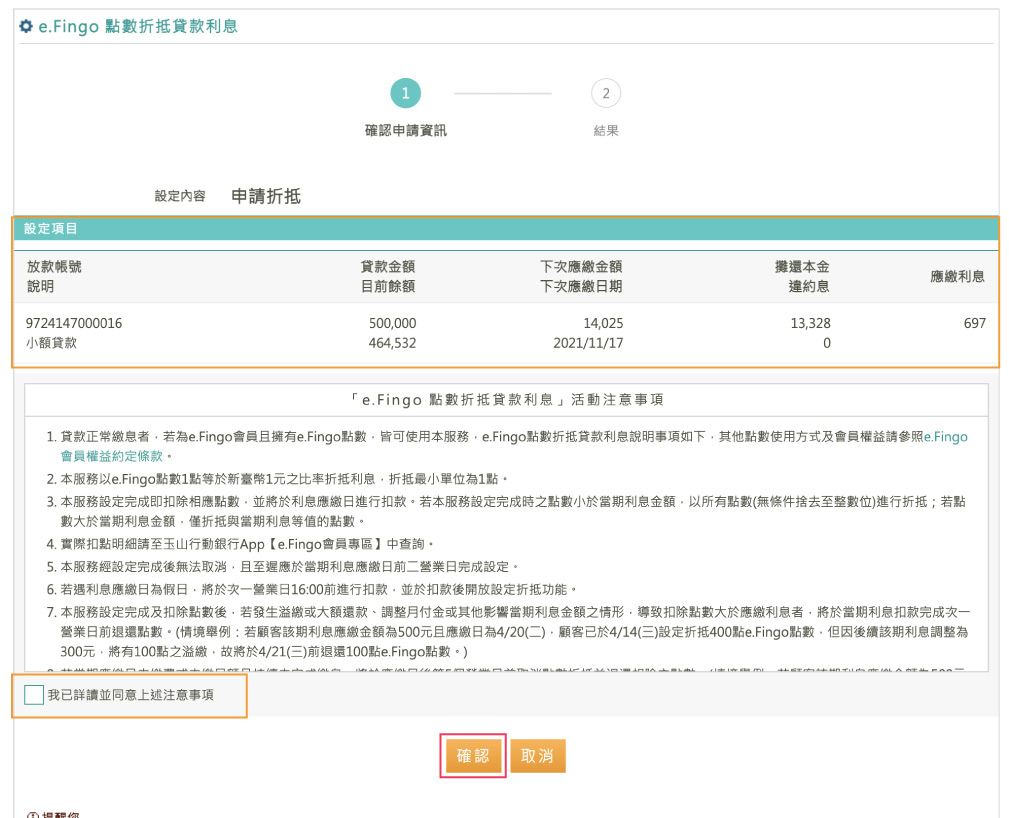Click principal repayment value 13,328

[x=810, y=323]
